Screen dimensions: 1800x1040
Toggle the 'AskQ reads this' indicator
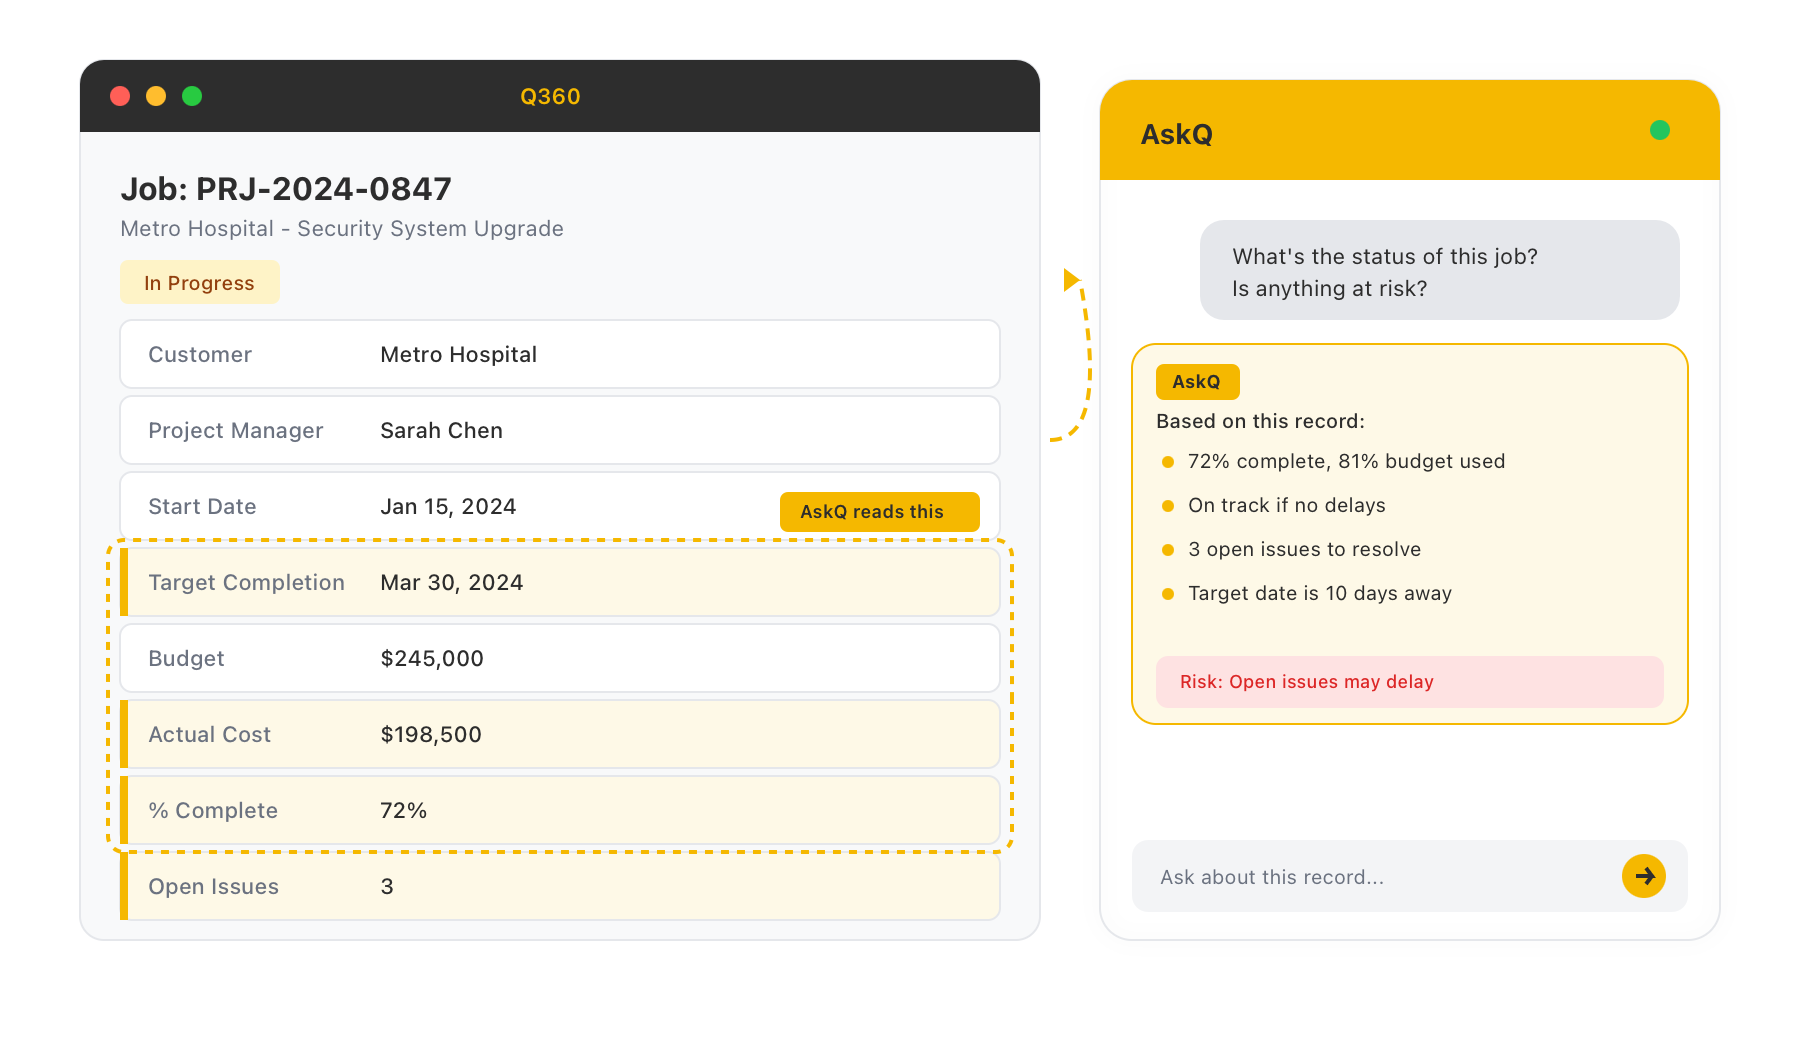pos(879,511)
